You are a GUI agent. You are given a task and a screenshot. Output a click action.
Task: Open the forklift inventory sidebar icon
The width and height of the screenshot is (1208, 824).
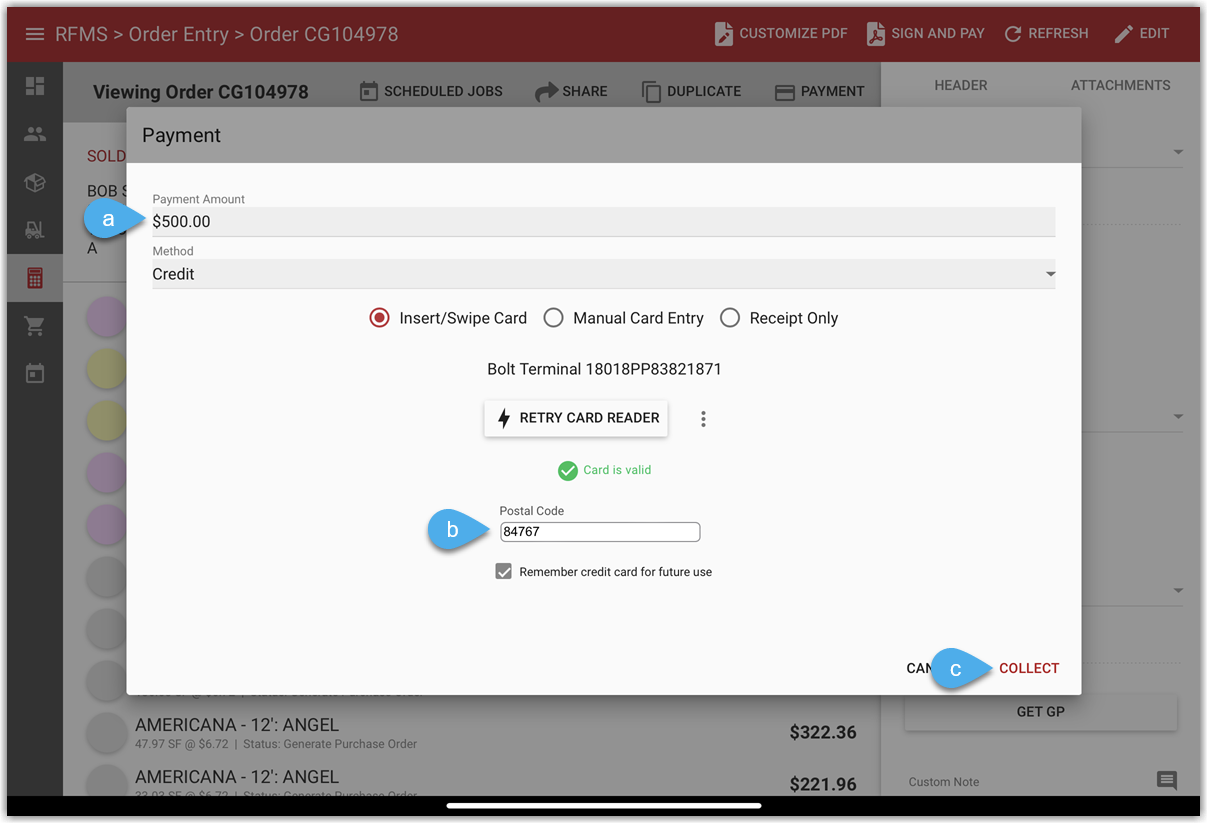pos(35,230)
